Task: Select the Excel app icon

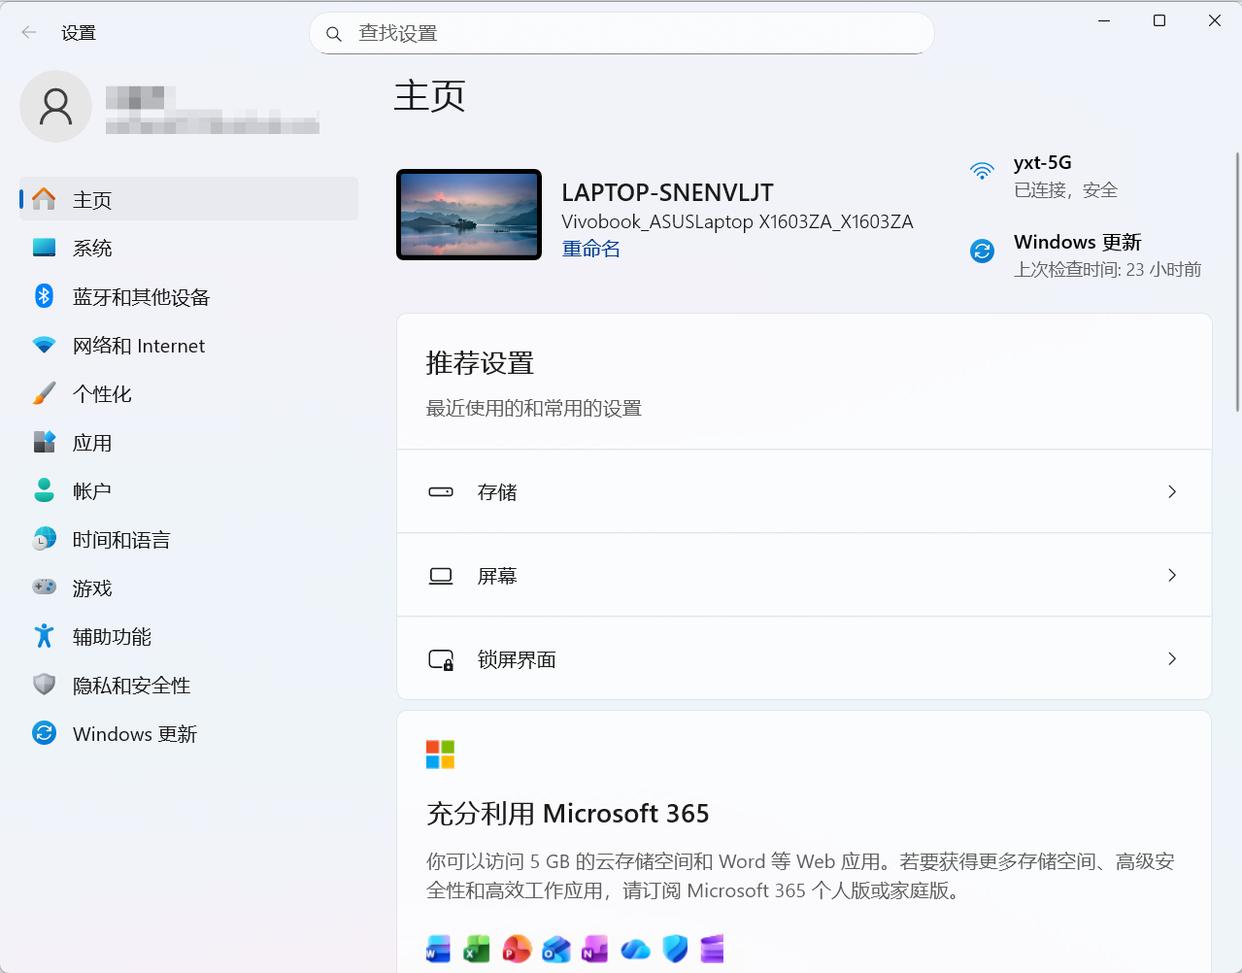Action: 477,949
